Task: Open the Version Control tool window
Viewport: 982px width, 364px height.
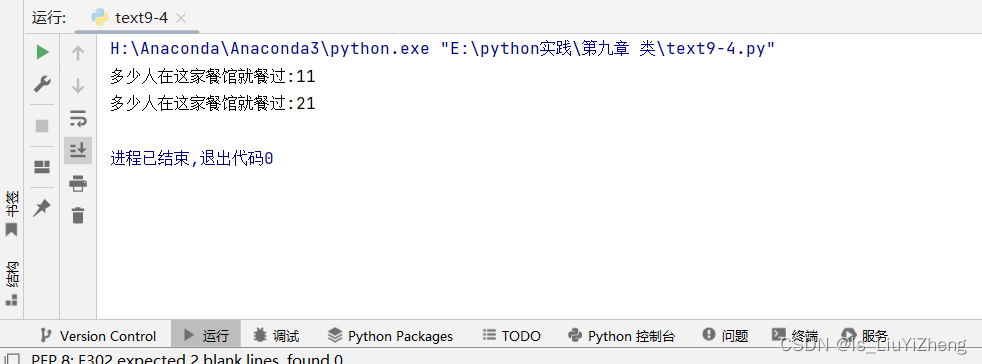Action: [x=98, y=336]
